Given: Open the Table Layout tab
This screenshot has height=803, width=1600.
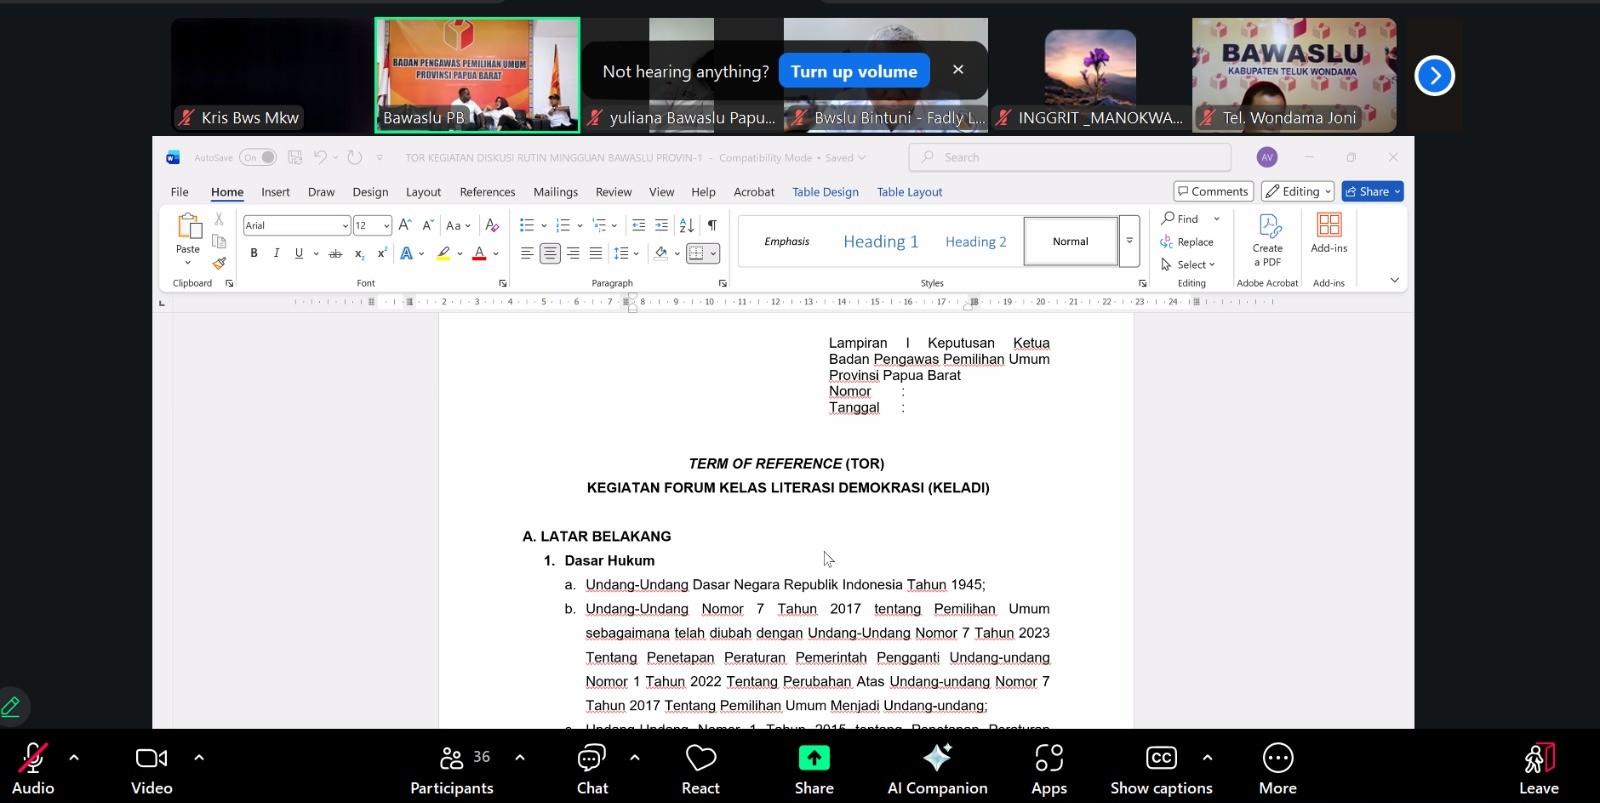Looking at the screenshot, I should tap(909, 192).
